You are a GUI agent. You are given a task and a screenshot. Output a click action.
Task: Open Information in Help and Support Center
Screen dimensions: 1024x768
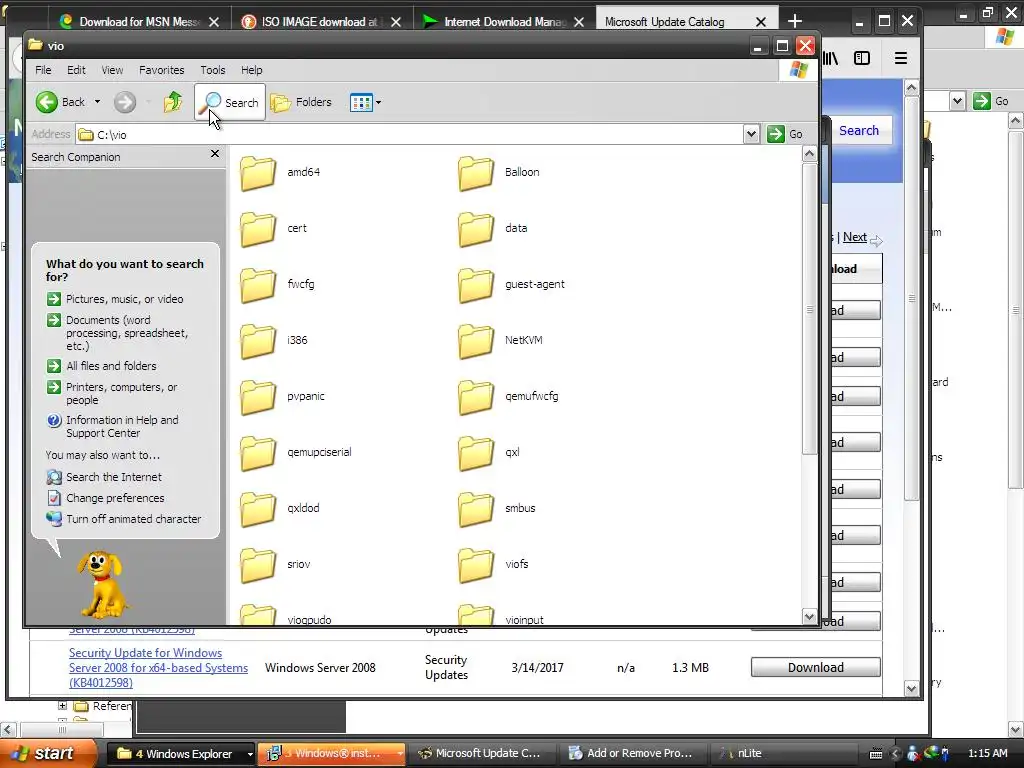coord(113,426)
